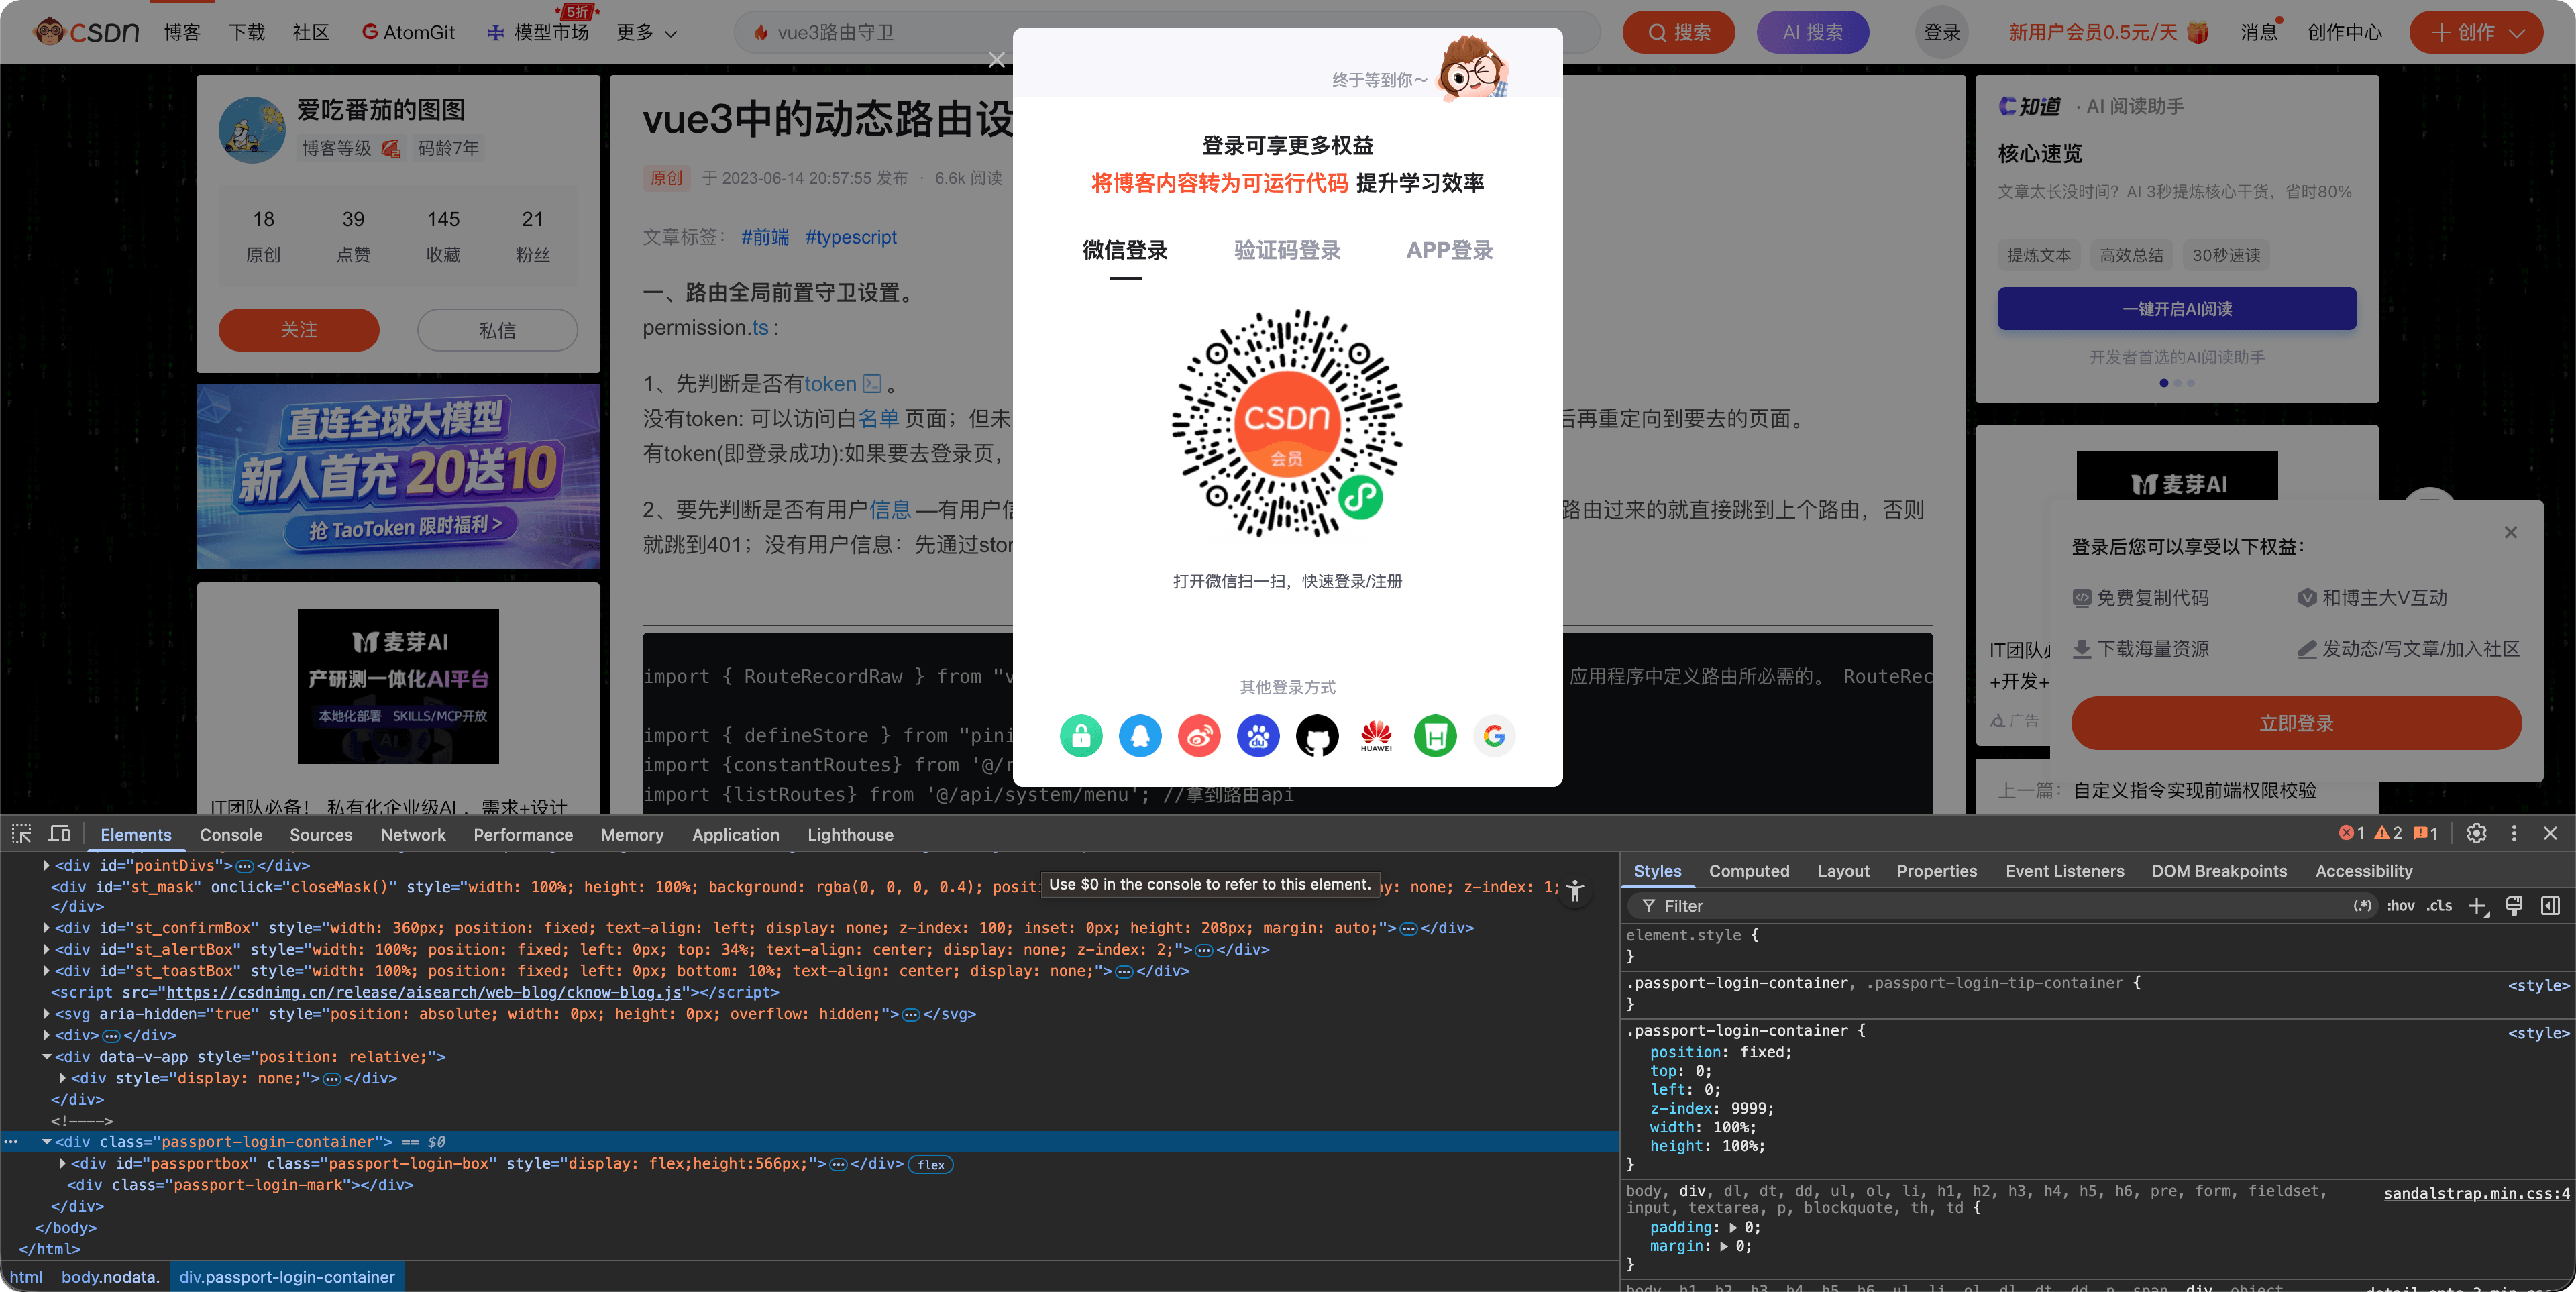Show the computed styles sidebar icon

pos(2551,906)
